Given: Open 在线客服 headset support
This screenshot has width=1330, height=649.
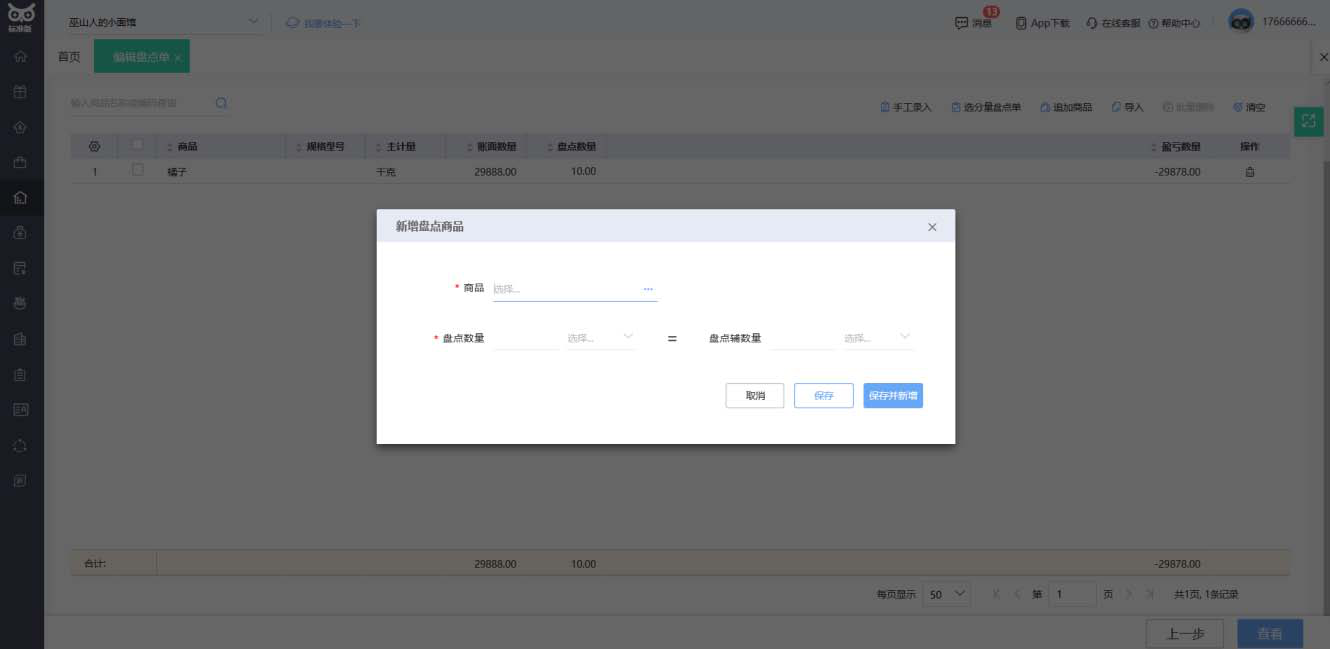Looking at the screenshot, I should [x=1092, y=23].
